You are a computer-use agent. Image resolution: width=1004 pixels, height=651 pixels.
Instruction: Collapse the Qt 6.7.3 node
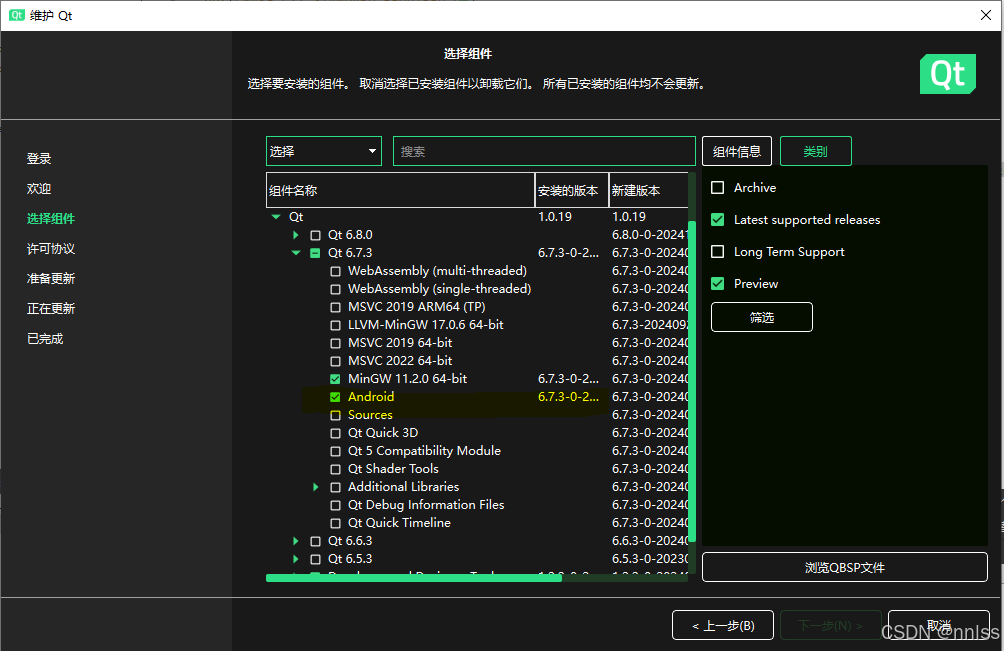[296, 253]
